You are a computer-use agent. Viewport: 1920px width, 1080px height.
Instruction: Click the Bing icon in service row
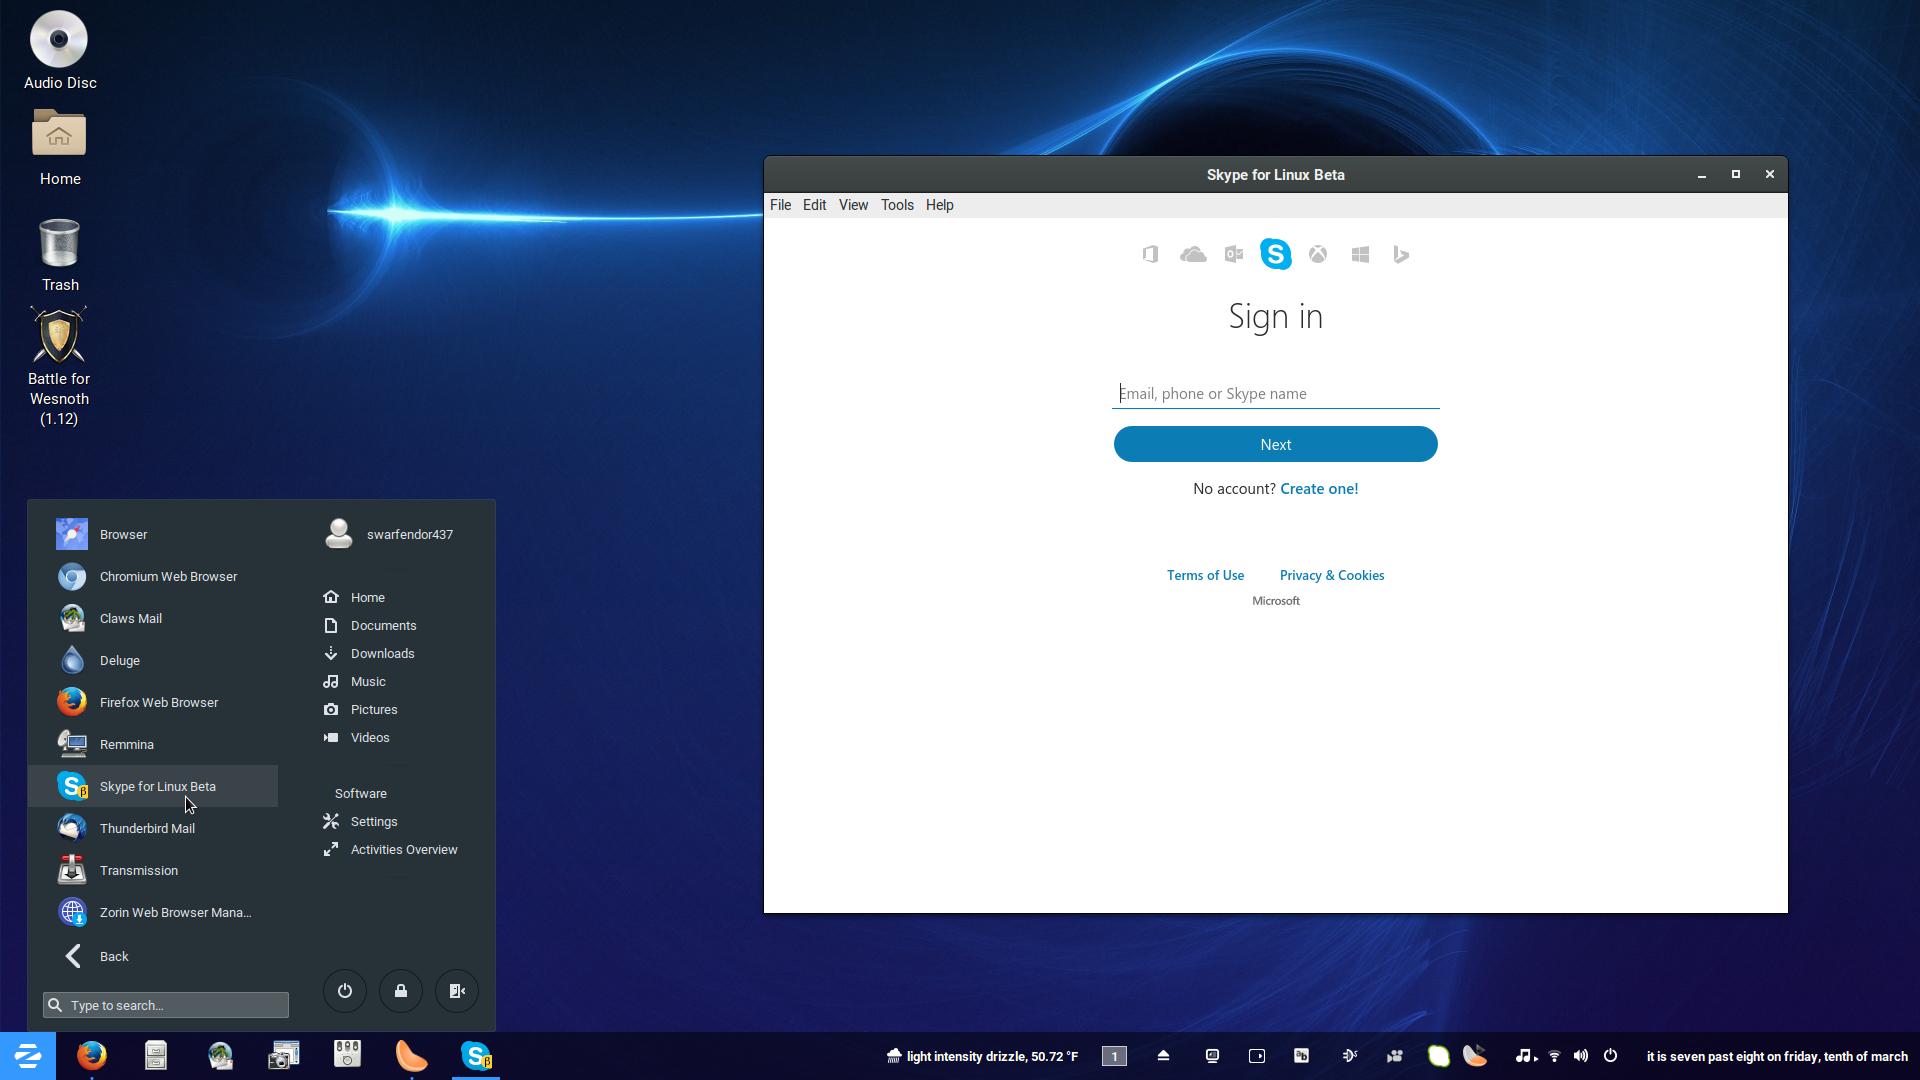pos(1401,255)
